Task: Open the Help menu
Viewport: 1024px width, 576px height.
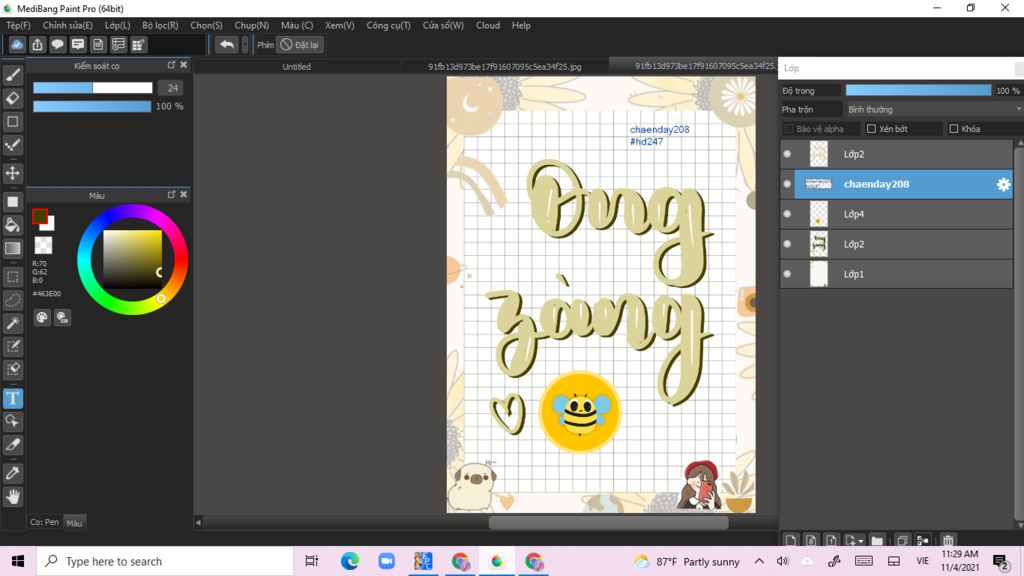Action: [x=521, y=25]
